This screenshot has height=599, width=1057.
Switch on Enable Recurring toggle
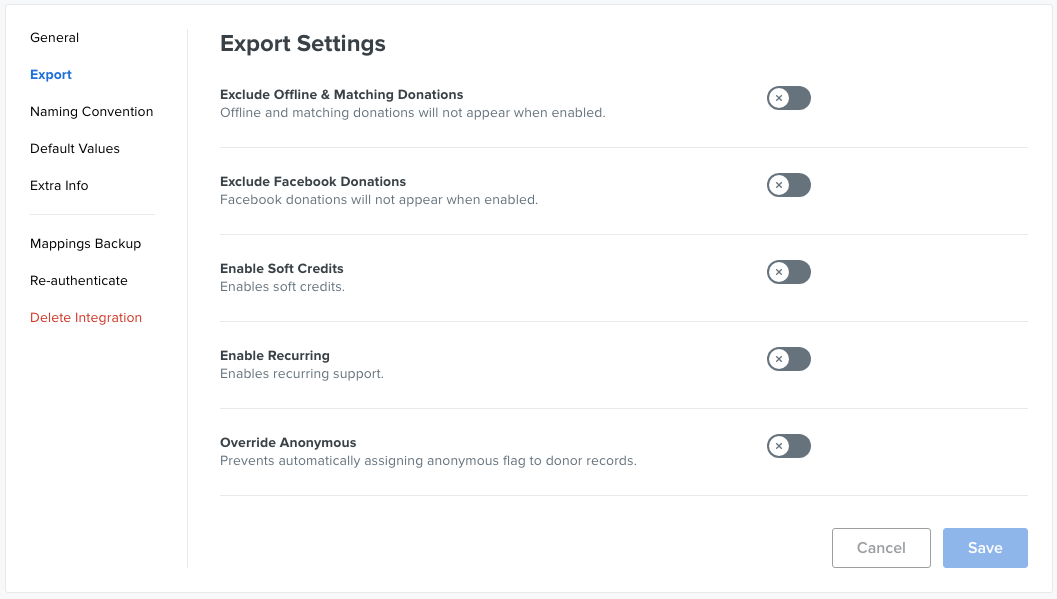(789, 359)
